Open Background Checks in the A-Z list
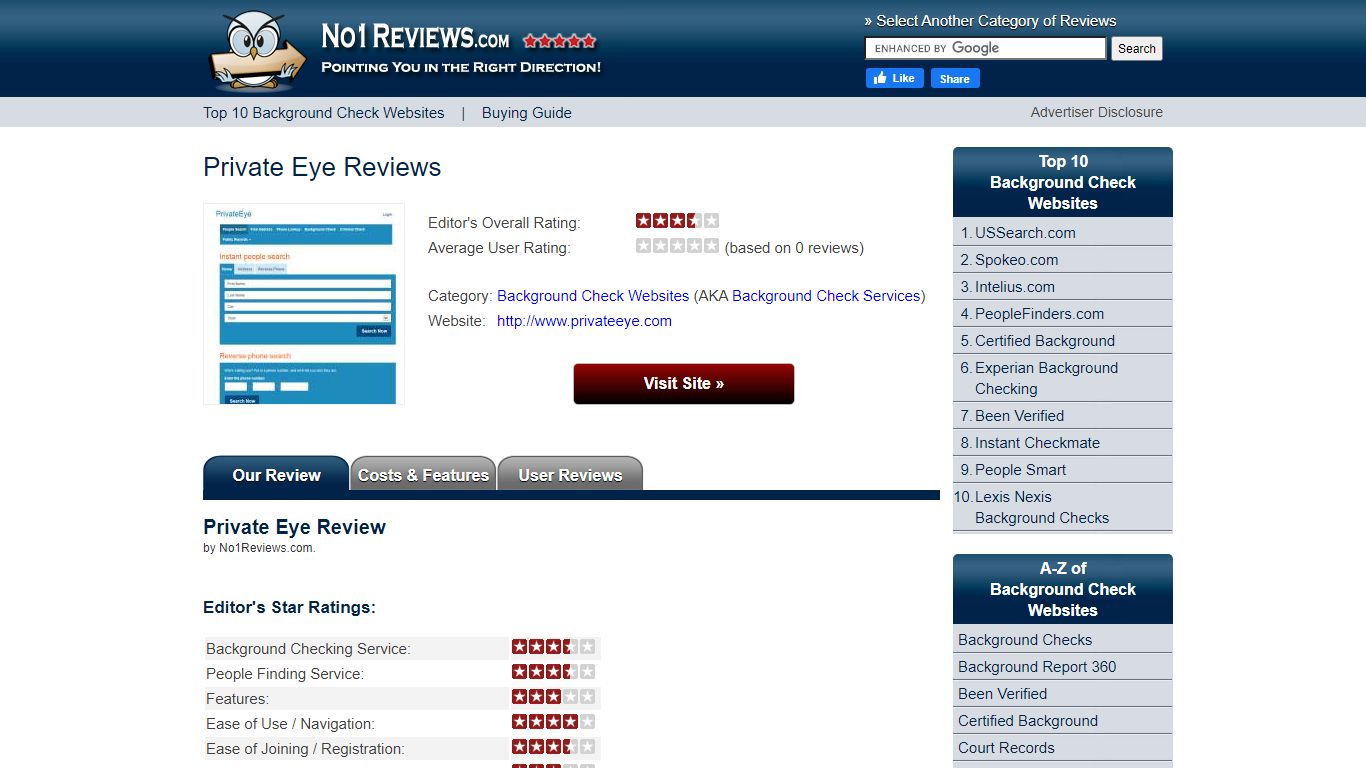The height and width of the screenshot is (768, 1366). pos(1025,640)
